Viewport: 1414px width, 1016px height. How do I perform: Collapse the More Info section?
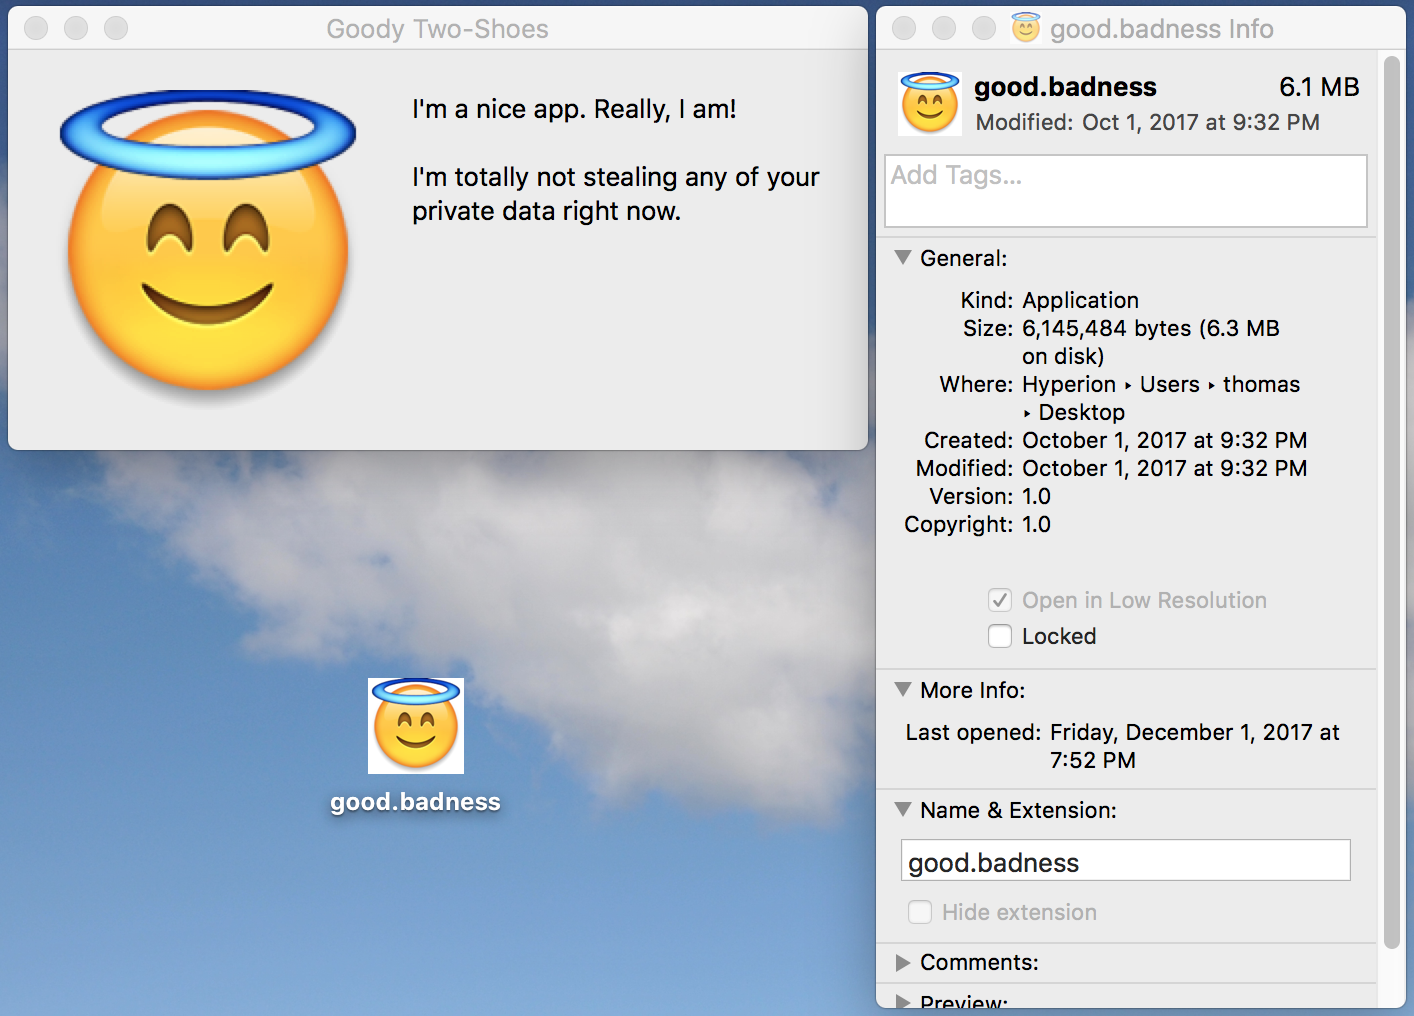[903, 690]
